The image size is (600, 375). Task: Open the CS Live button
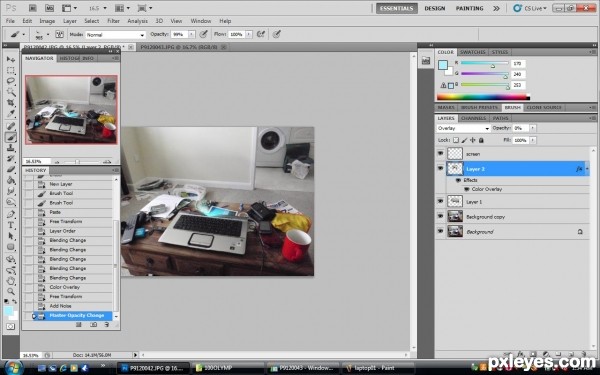click(x=530, y=8)
